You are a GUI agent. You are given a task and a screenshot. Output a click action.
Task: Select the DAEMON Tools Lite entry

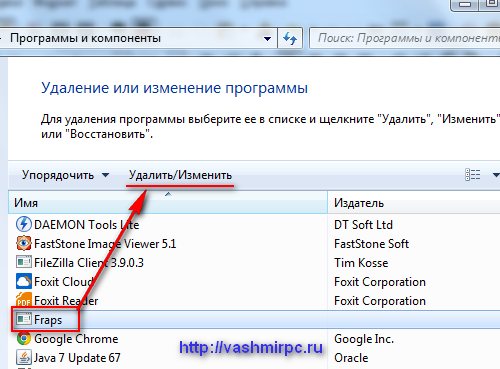tap(87, 224)
